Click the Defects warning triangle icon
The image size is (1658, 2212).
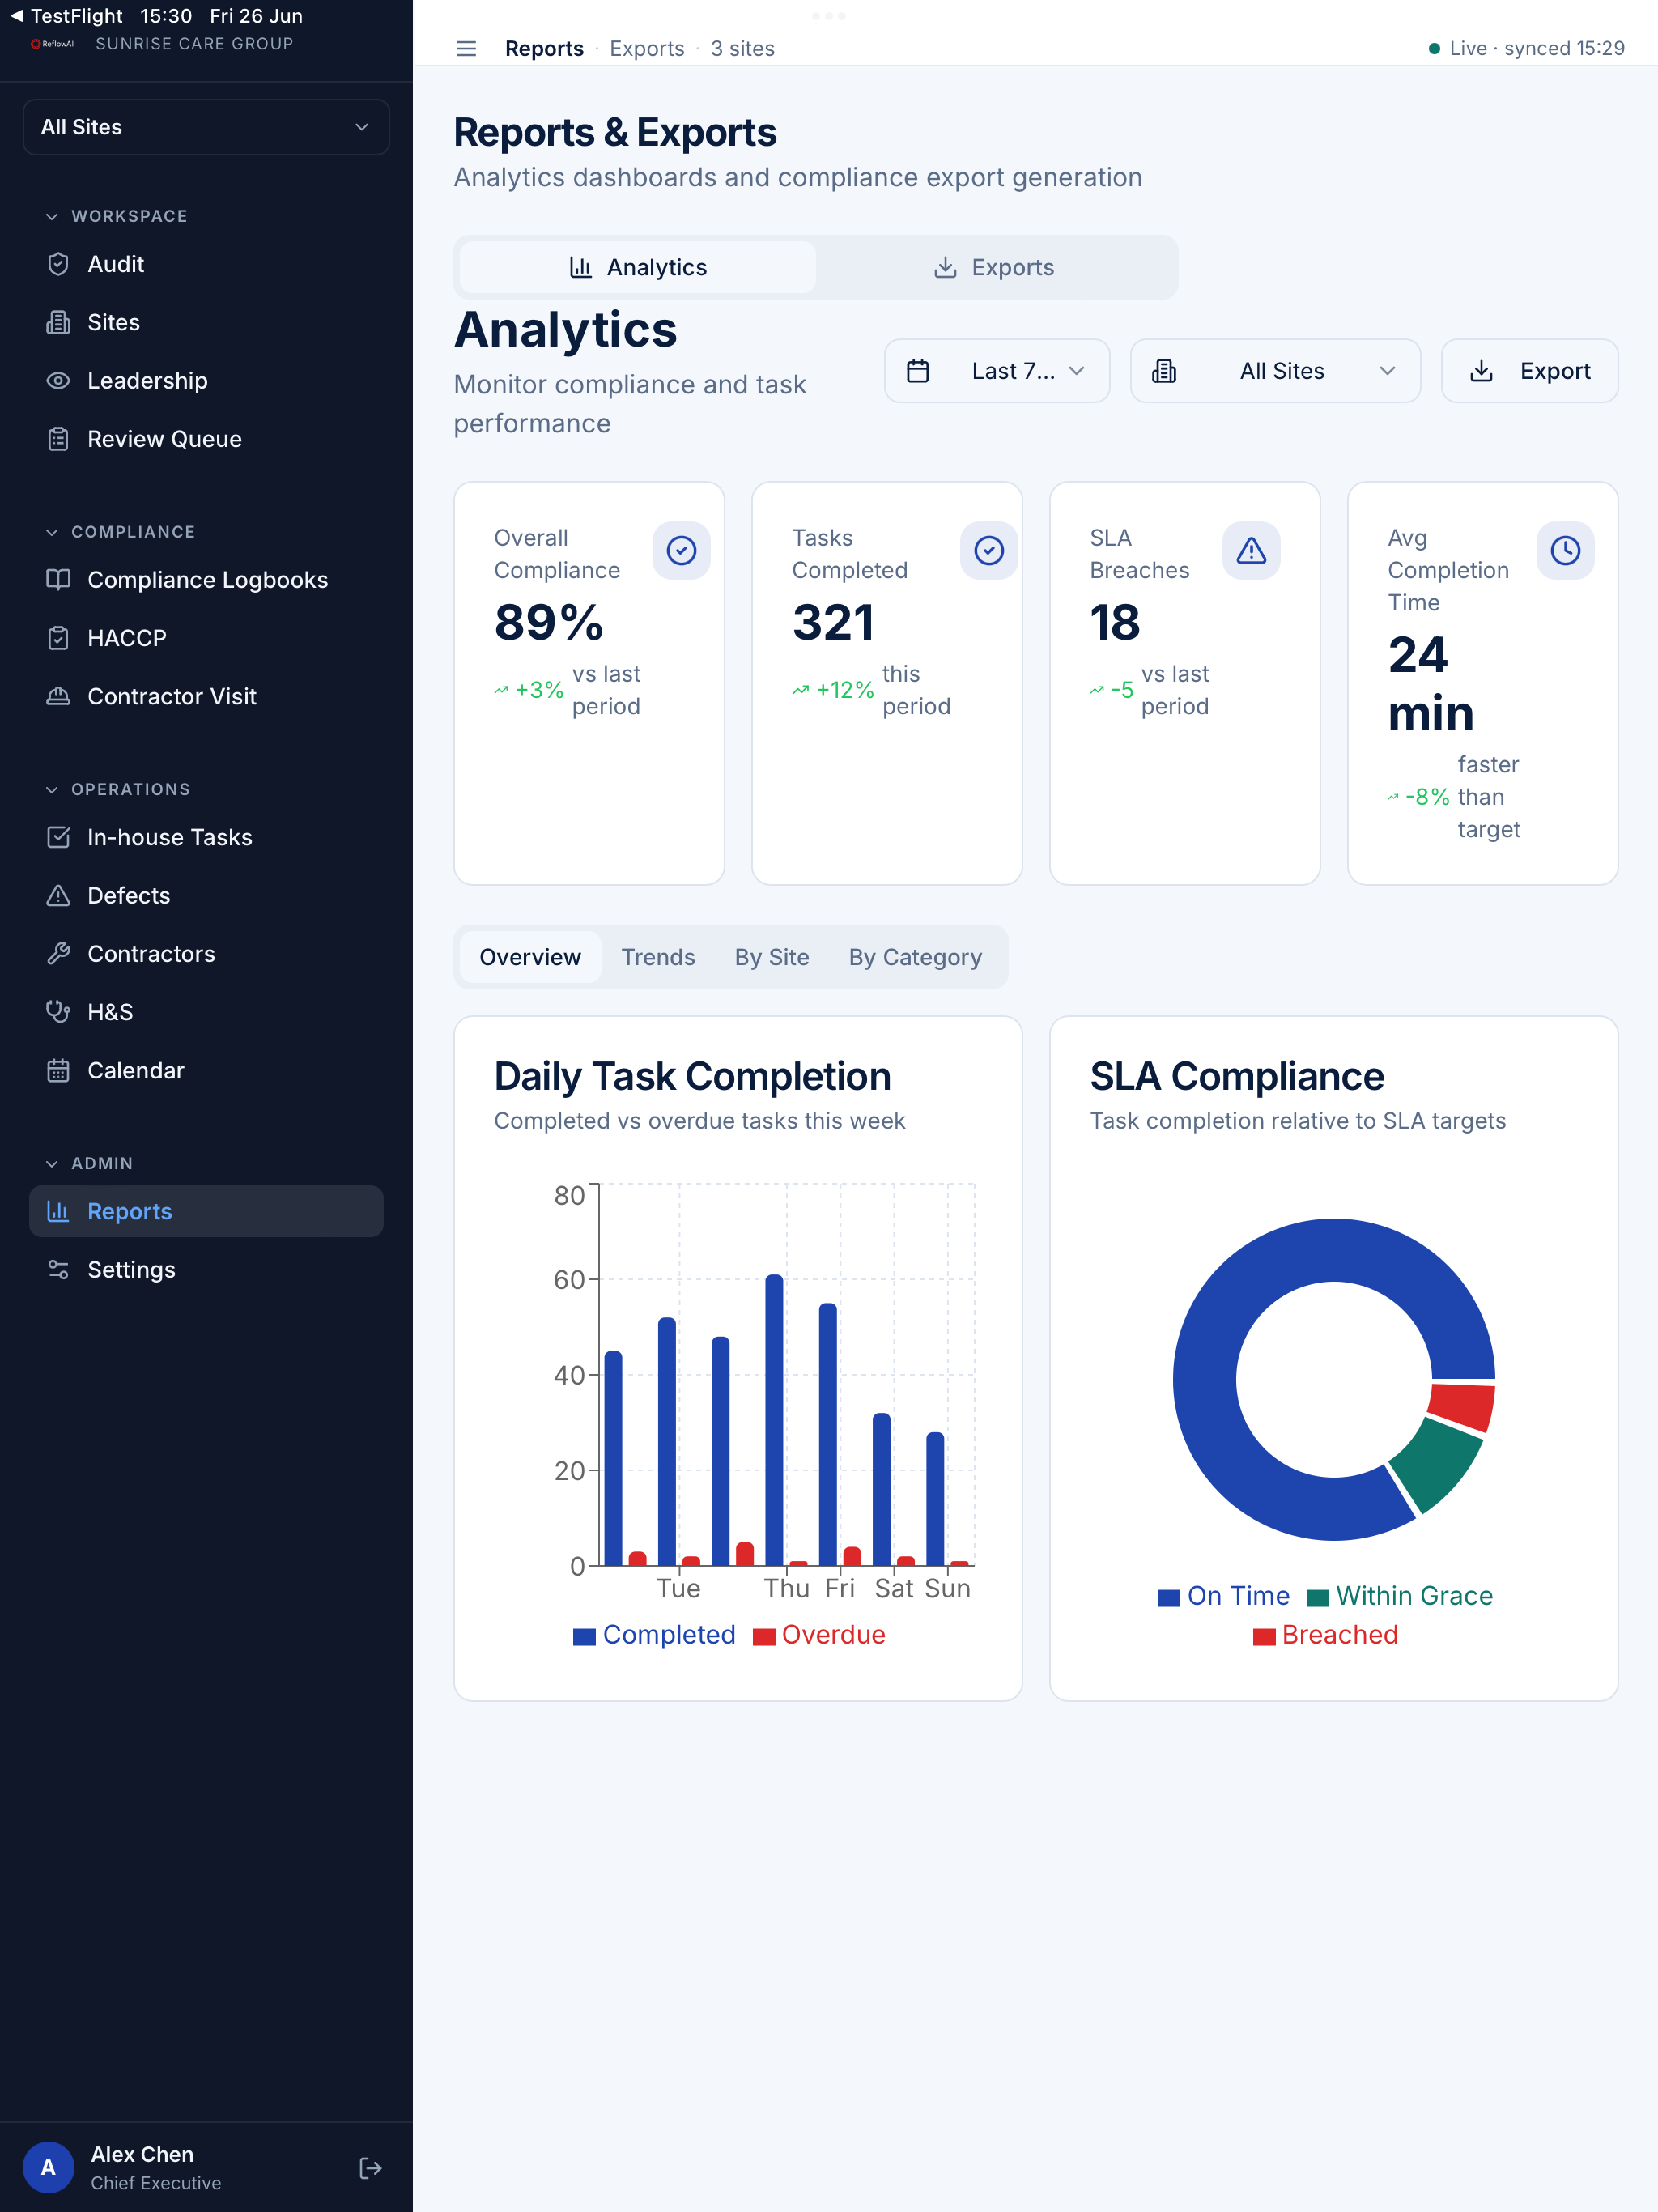pos(58,895)
